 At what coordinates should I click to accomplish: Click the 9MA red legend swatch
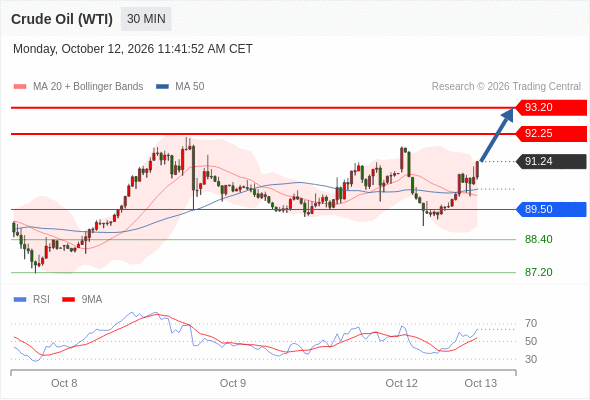(68, 300)
